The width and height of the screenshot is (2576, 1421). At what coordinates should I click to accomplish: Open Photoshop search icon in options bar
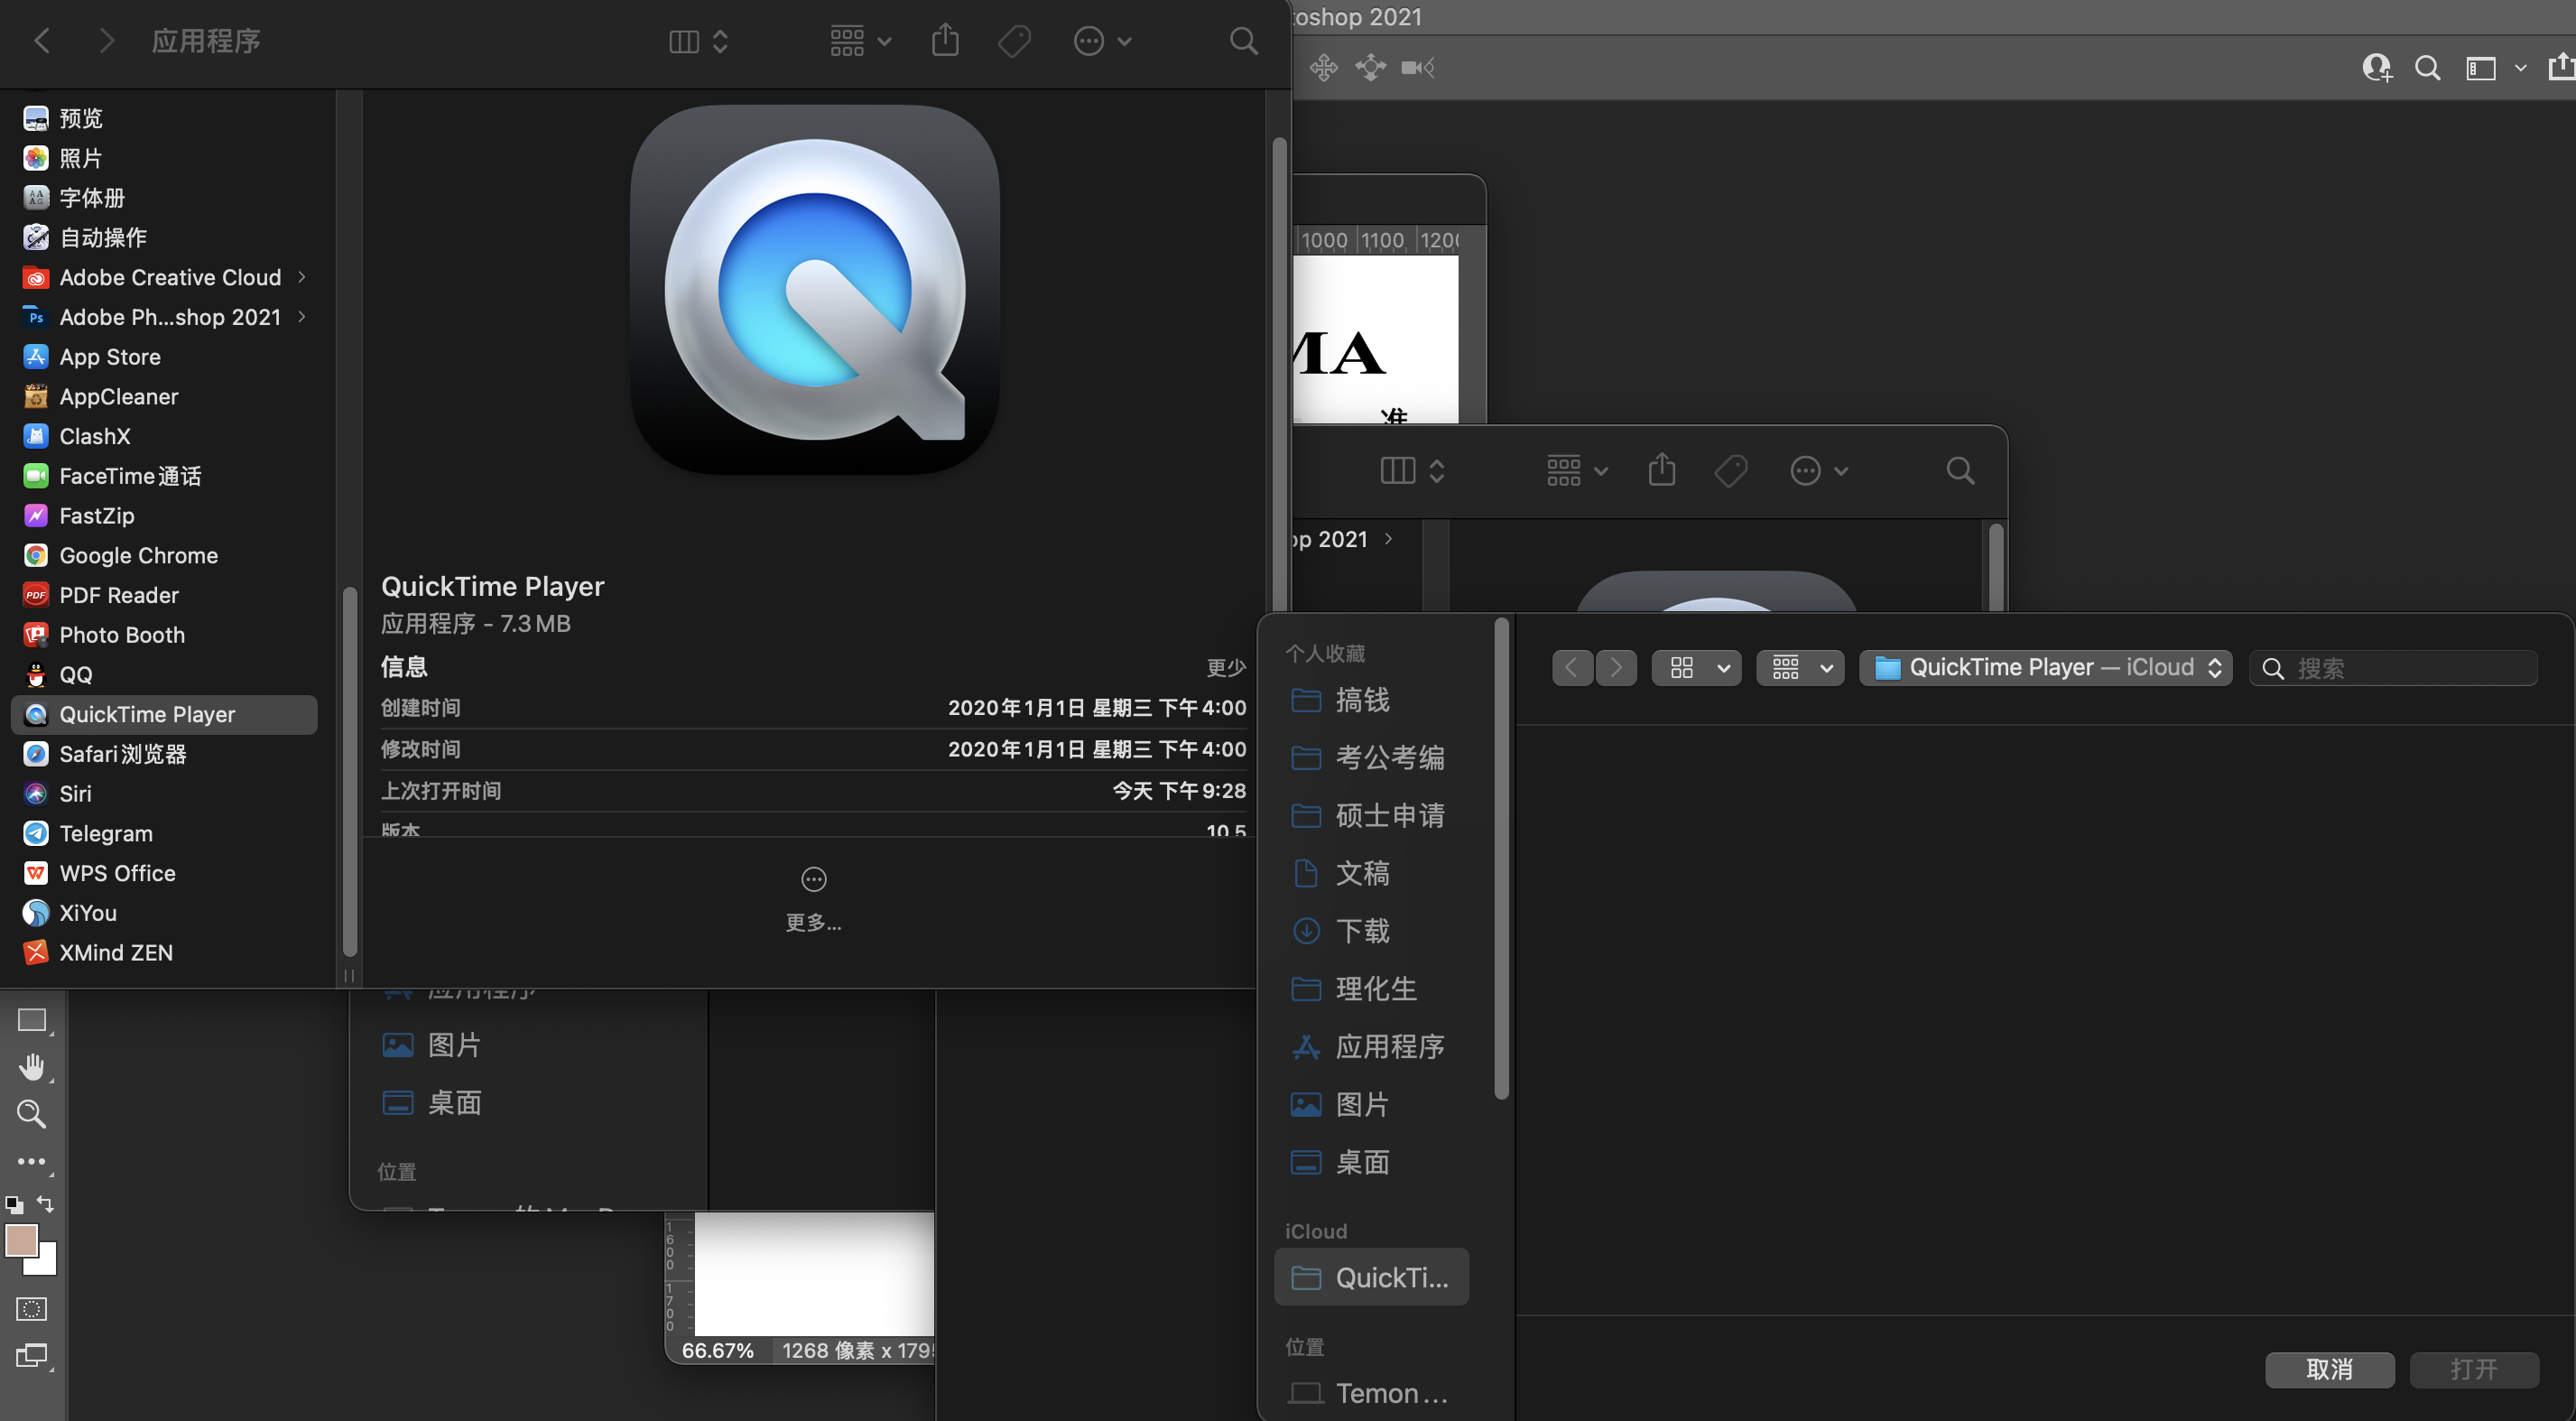[2427, 68]
